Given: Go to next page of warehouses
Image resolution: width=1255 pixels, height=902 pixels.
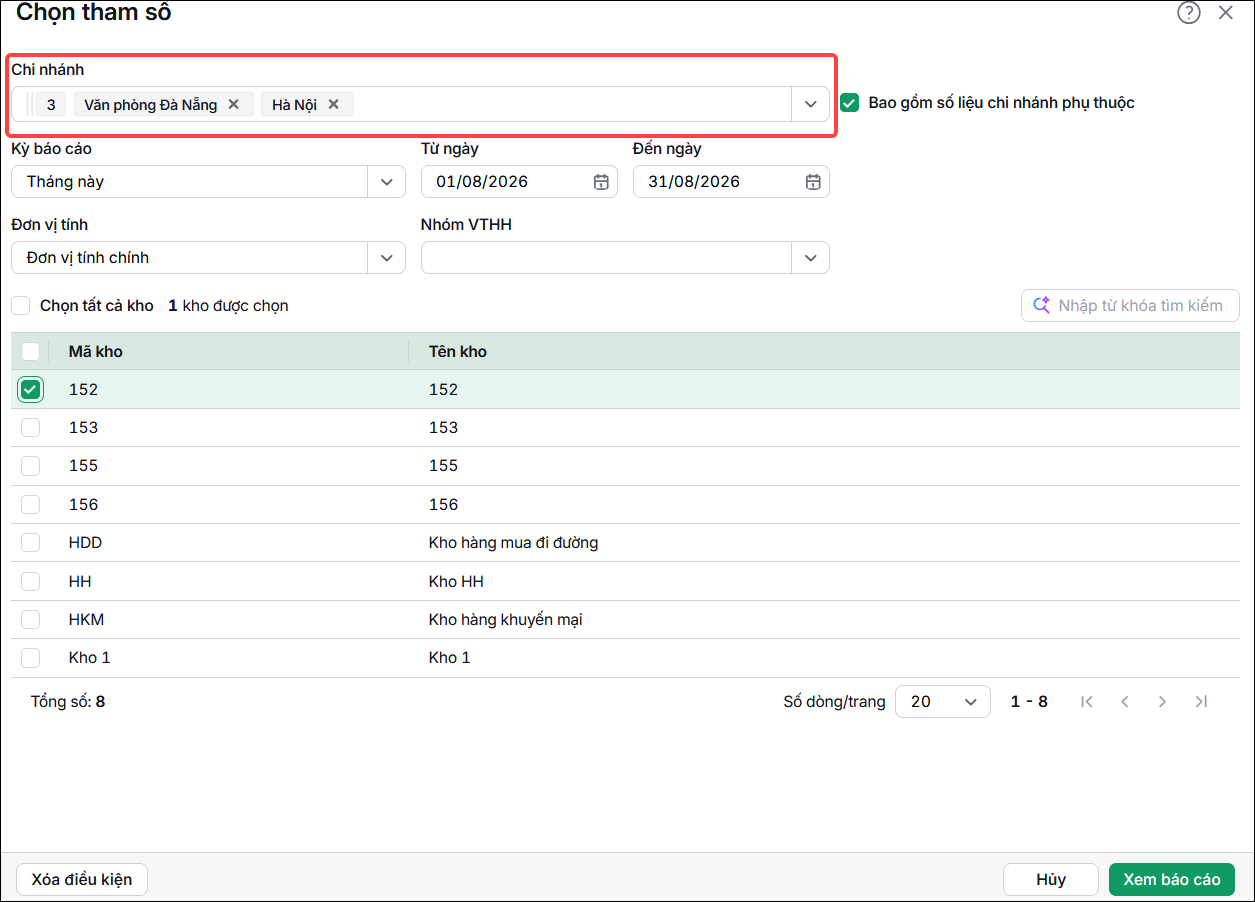Looking at the screenshot, I should pos(1162,702).
